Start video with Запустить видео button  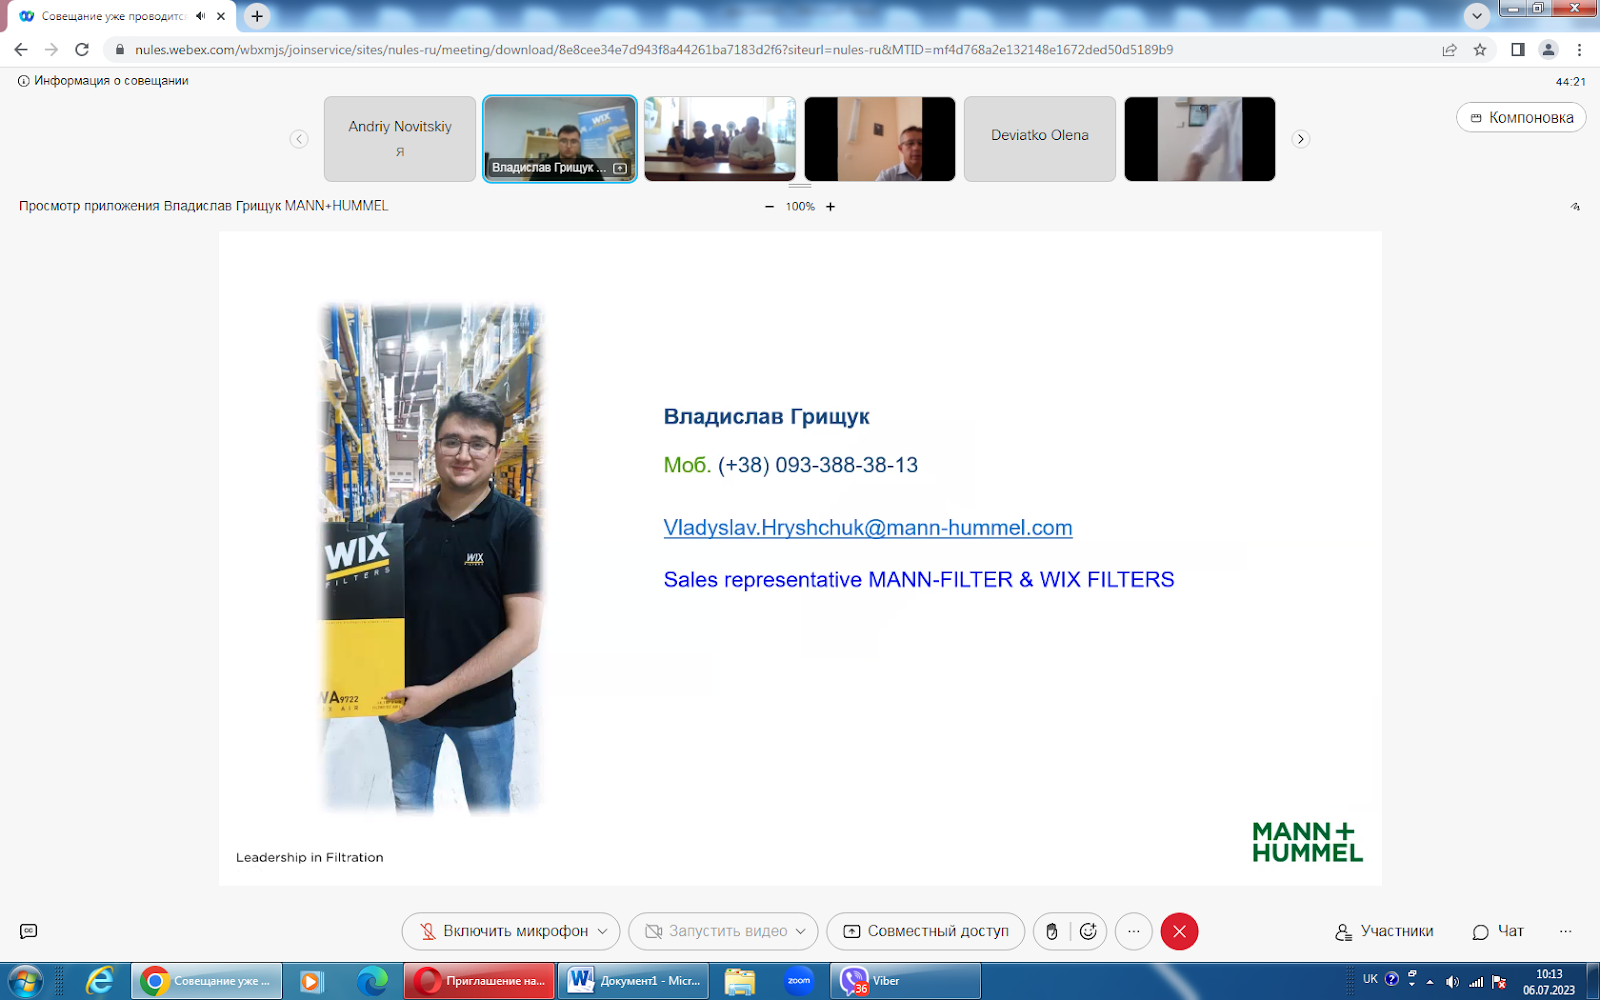pos(715,931)
